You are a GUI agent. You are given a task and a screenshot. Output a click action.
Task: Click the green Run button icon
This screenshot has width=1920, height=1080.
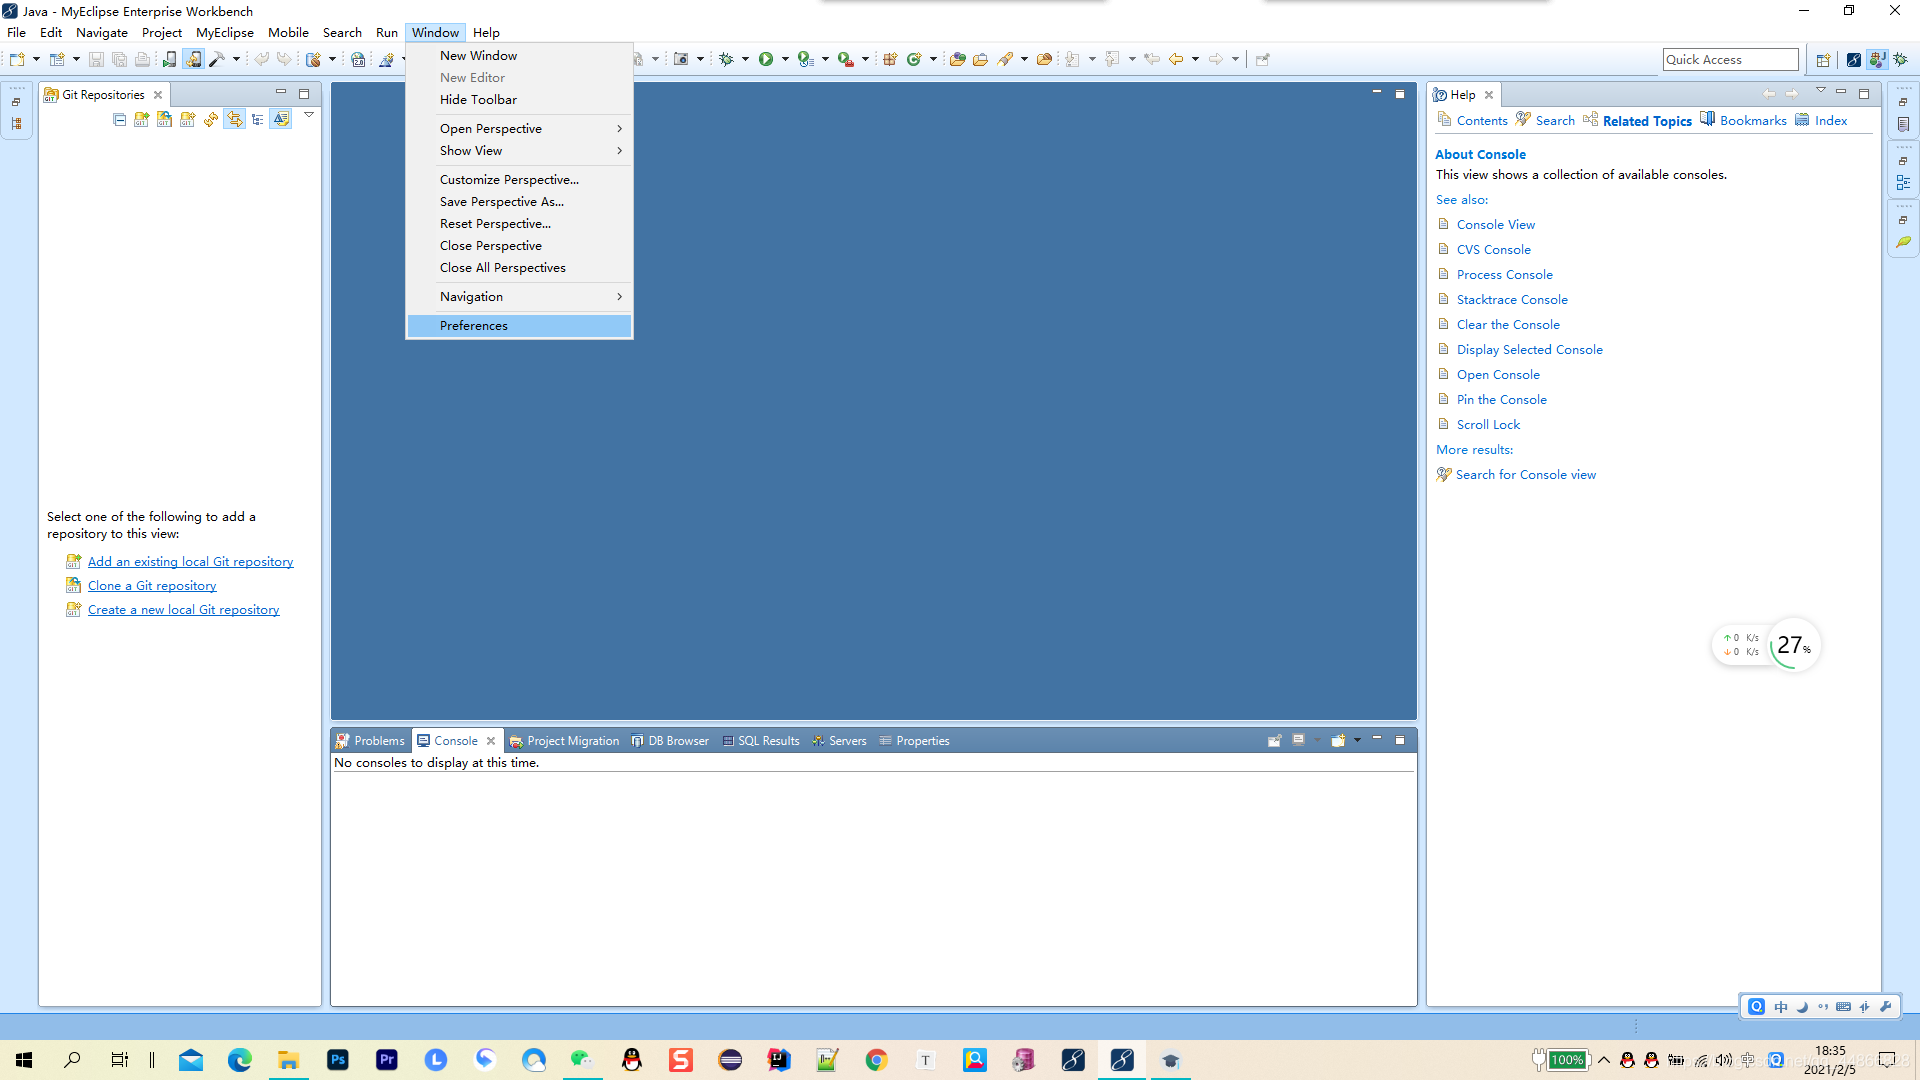pos(766,59)
